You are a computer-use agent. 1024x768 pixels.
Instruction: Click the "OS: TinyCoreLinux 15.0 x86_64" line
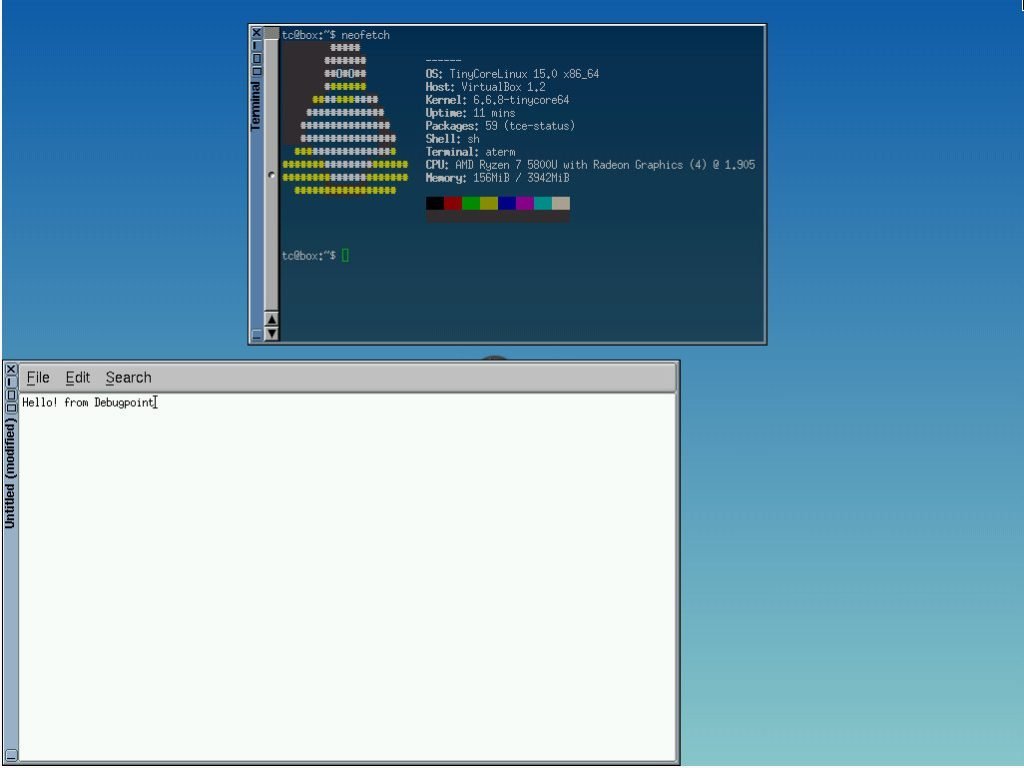point(512,74)
